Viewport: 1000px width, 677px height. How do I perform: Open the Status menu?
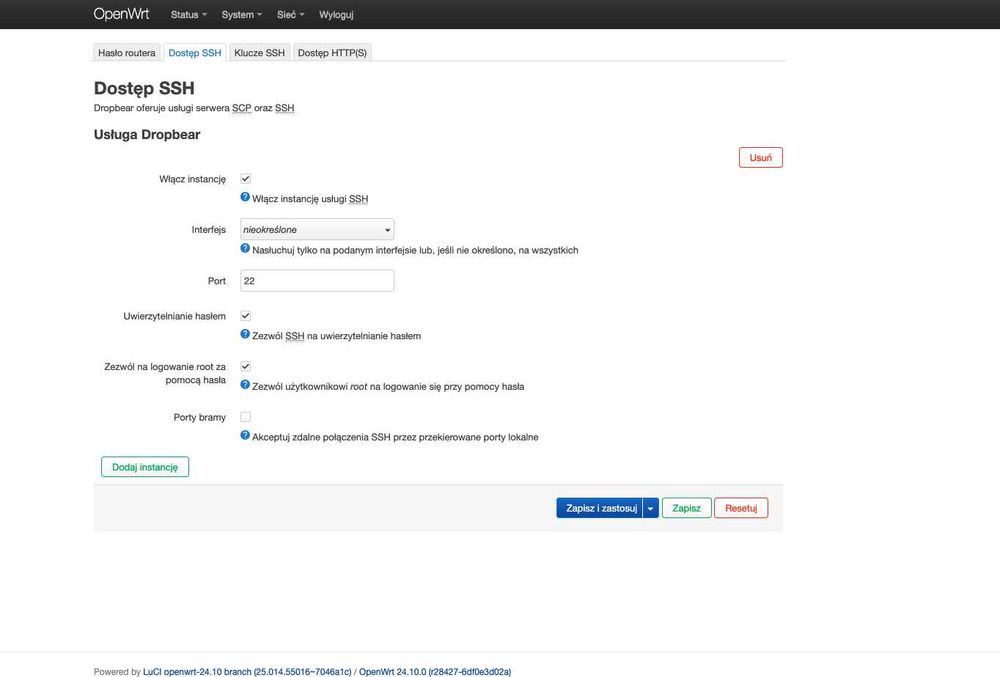(x=188, y=15)
